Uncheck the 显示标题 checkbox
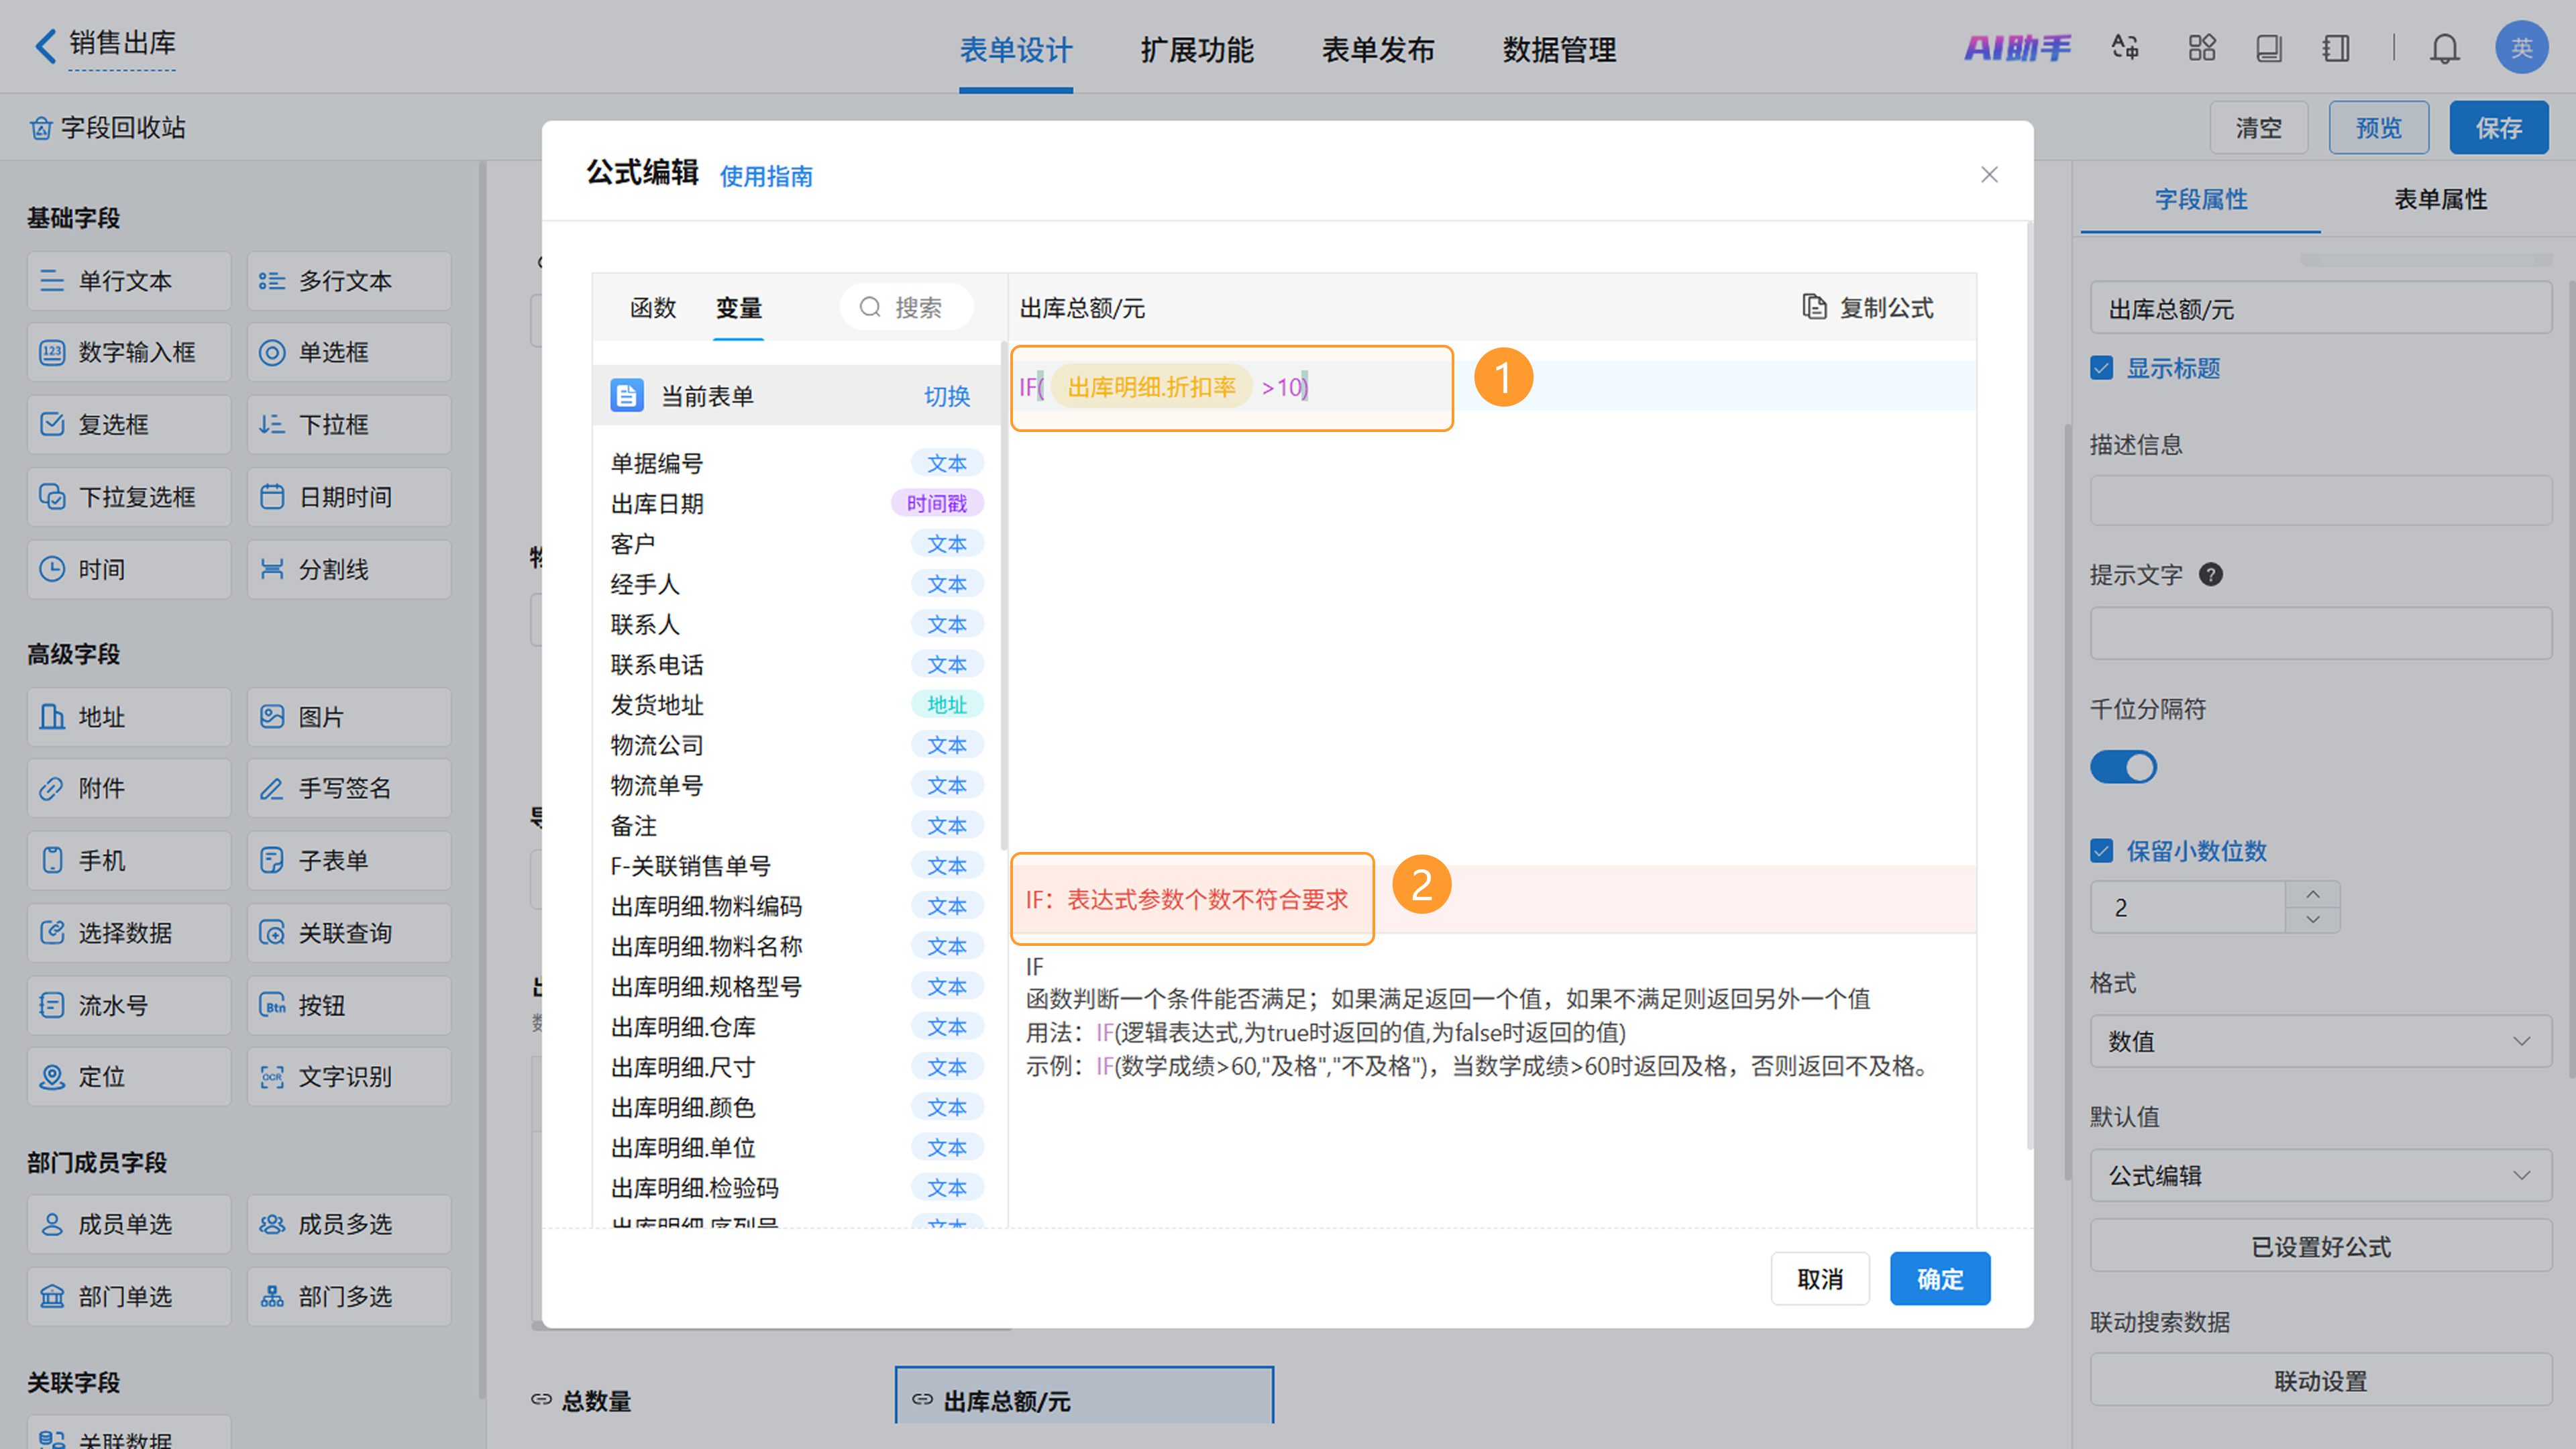 pyautogui.click(x=2101, y=368)
